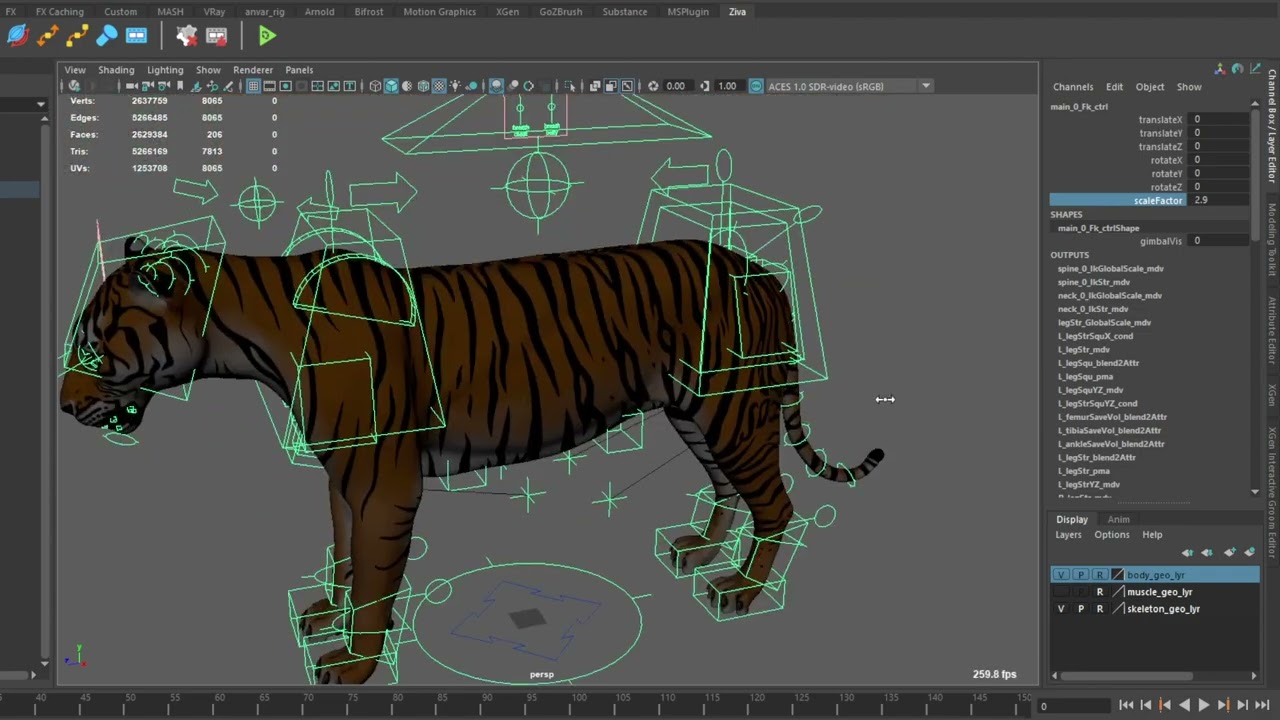Click the create new empty layer icon
Screen dimensions: 1280x720
(1231, 553)
